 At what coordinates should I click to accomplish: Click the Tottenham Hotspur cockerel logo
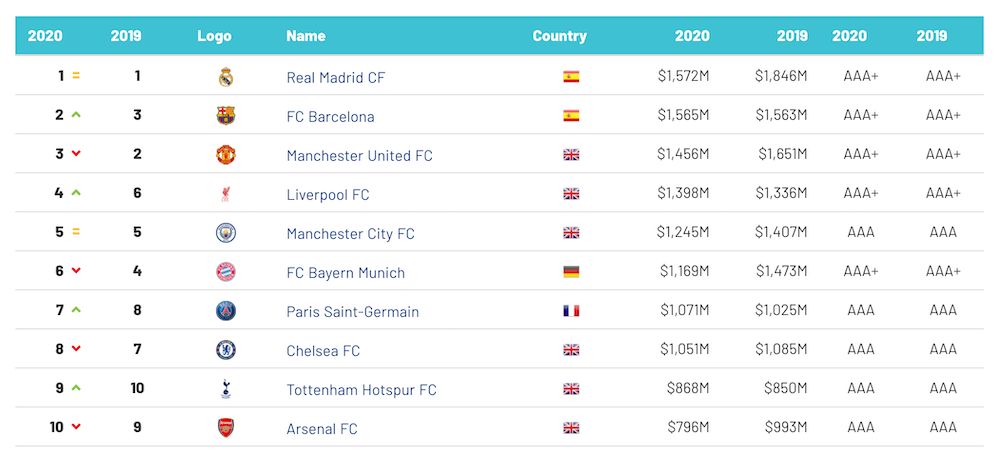226,389
